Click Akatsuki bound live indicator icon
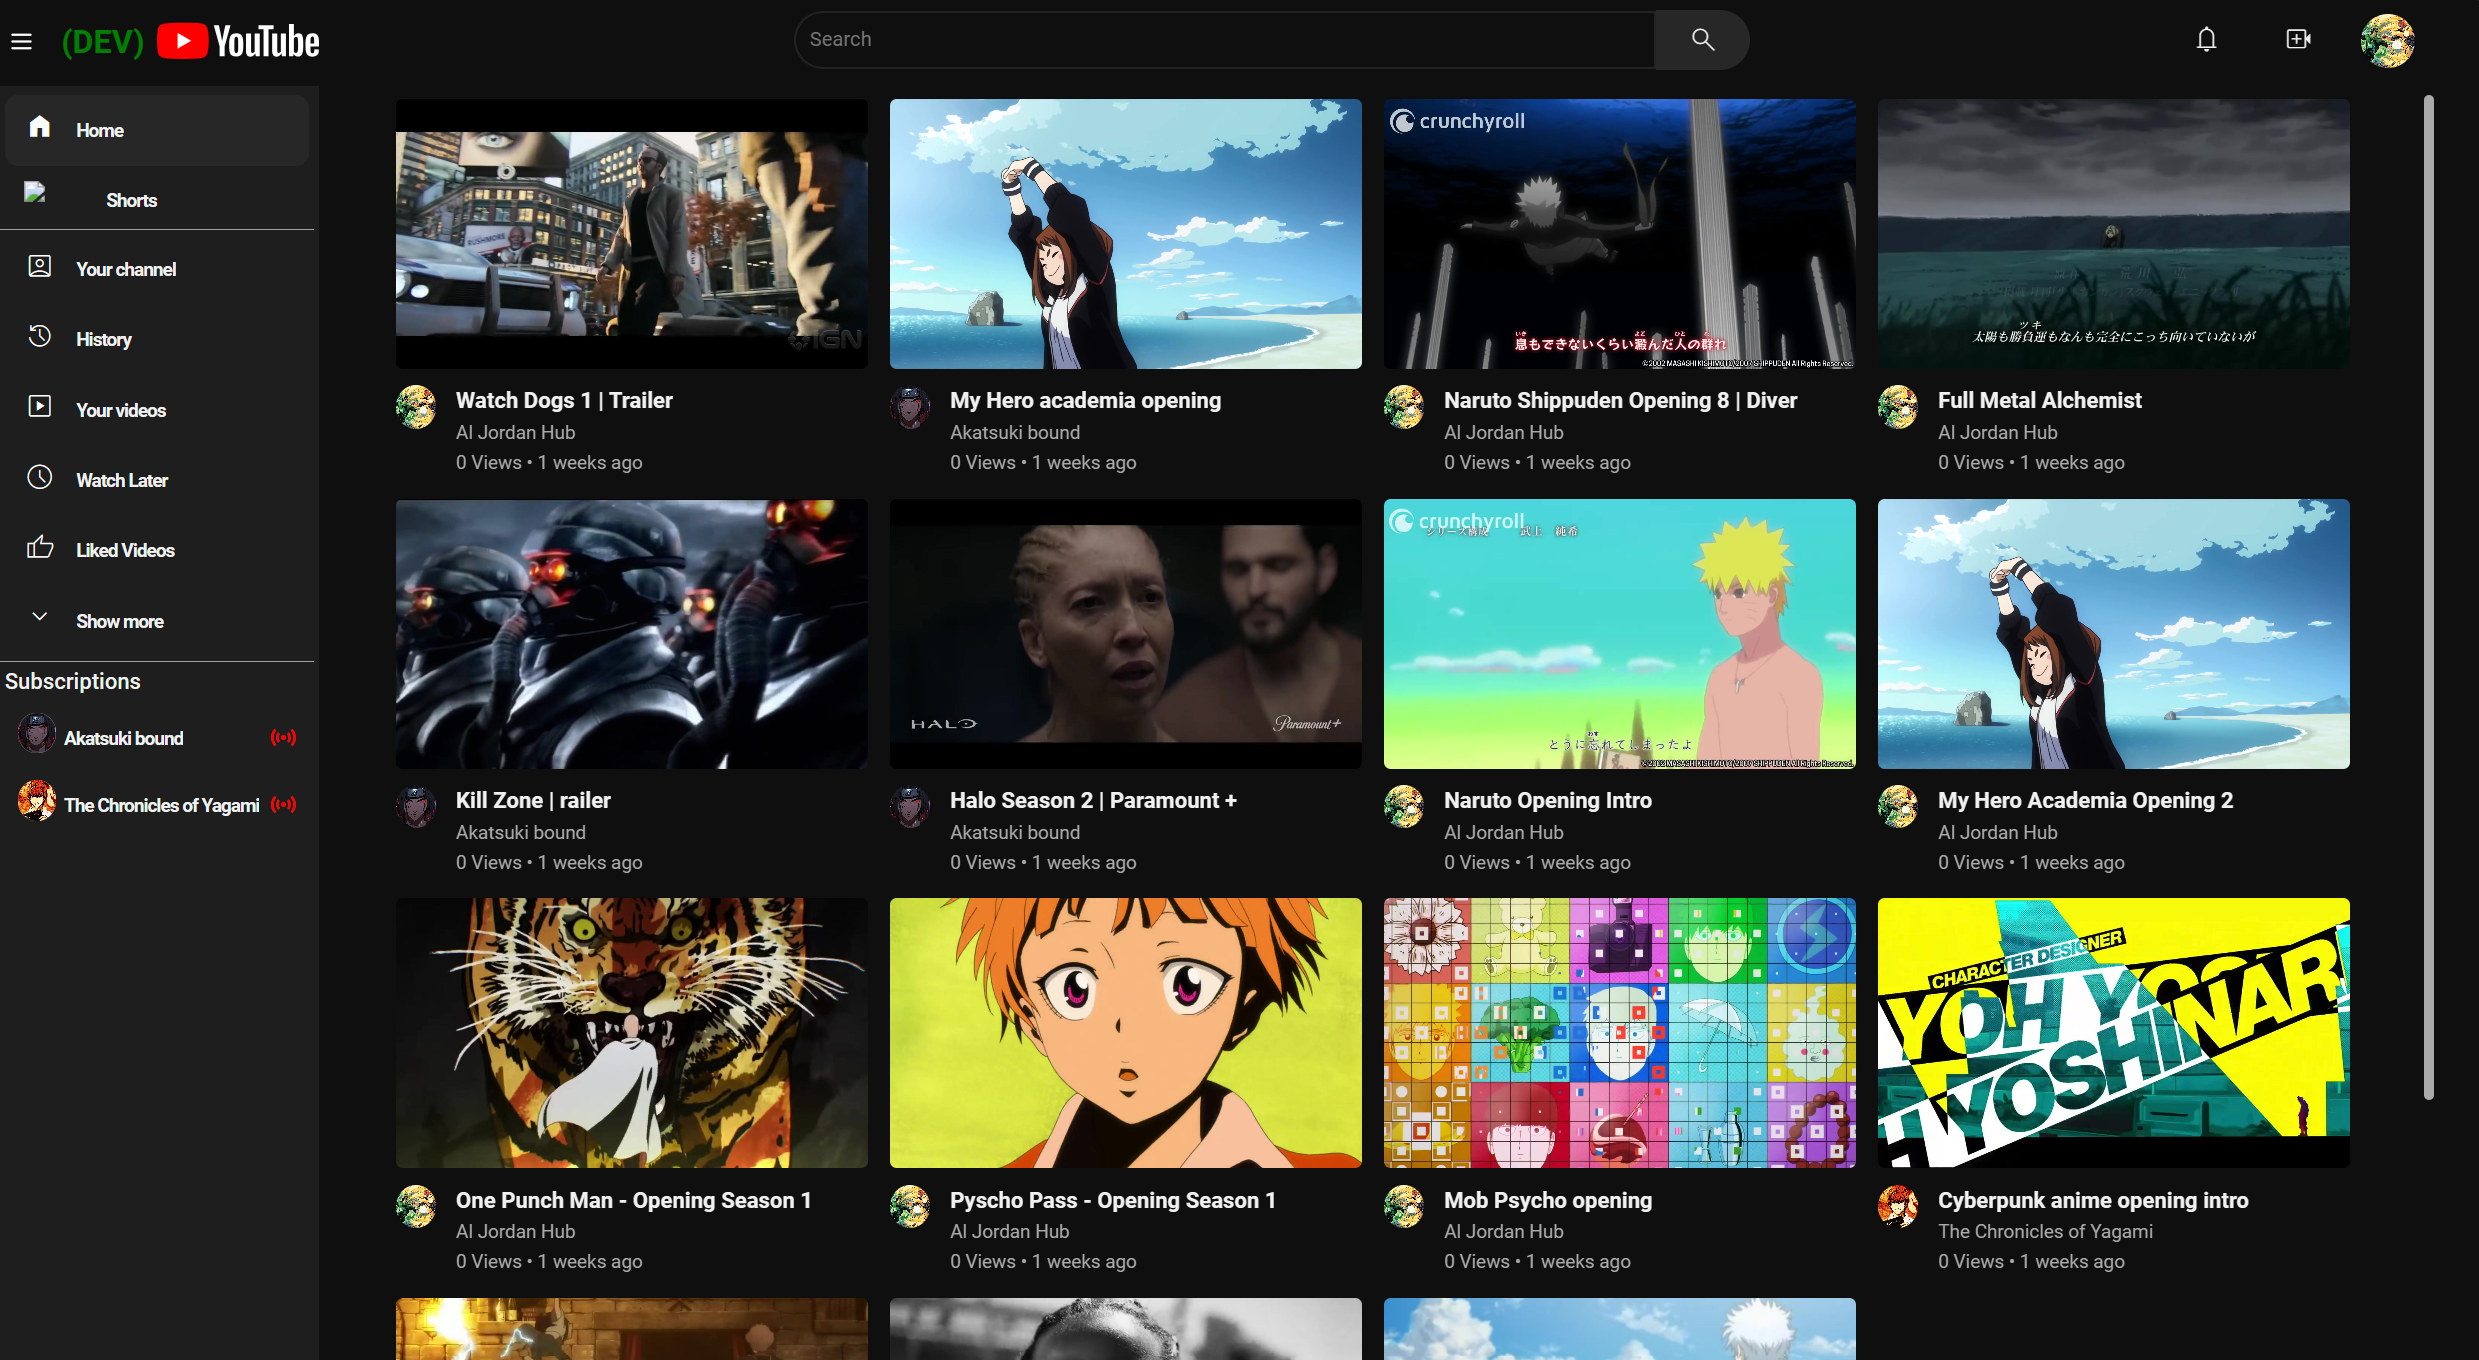Image resolution: width=2479 pixels, height=1360 pixels. point(283,738)
